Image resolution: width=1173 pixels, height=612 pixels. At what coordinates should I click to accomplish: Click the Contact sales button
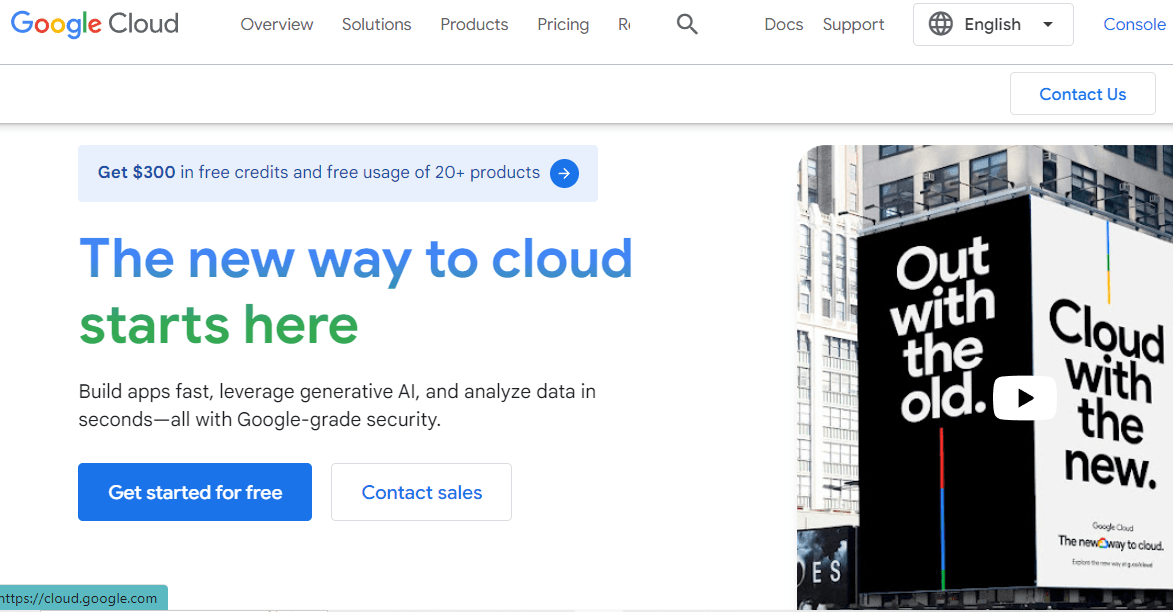coord(421,492)
